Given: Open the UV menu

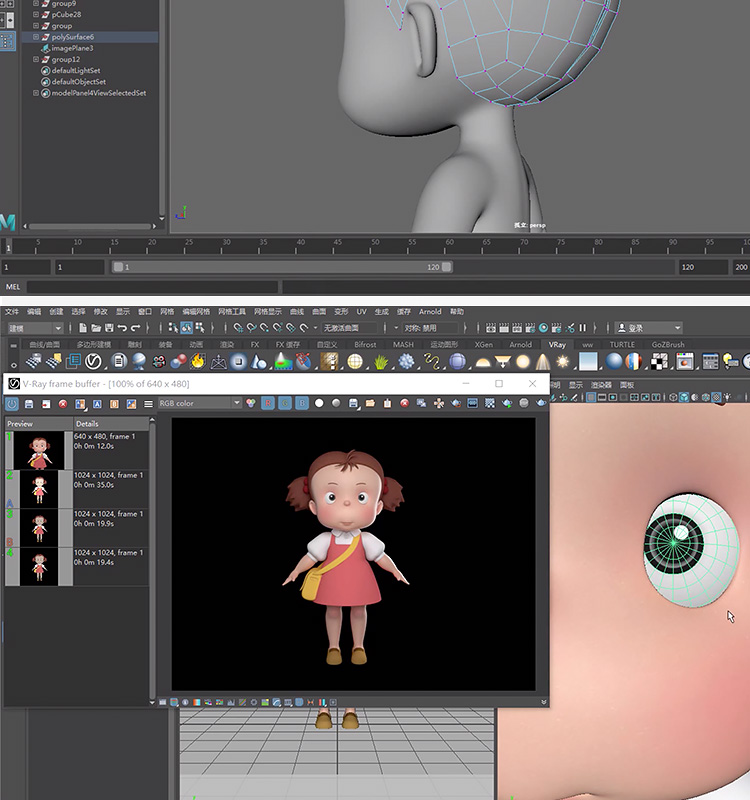Looking at the screenshot, I should pos(361,311).
